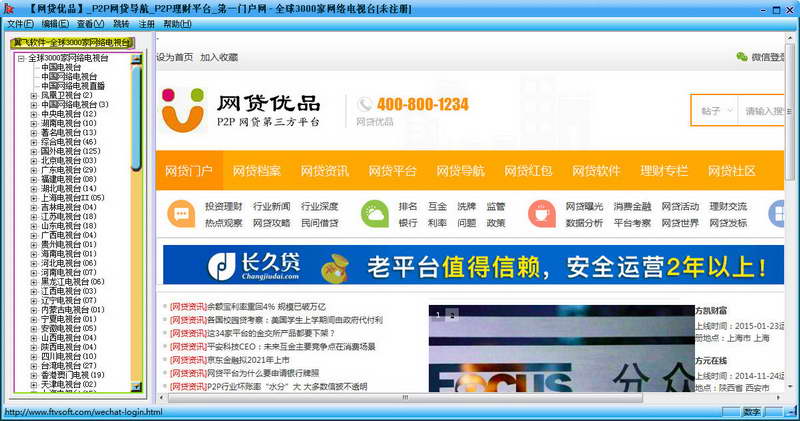Expand the 凤凰卫视台 (2) node
The image size is (800, 421).
point(34,95)
